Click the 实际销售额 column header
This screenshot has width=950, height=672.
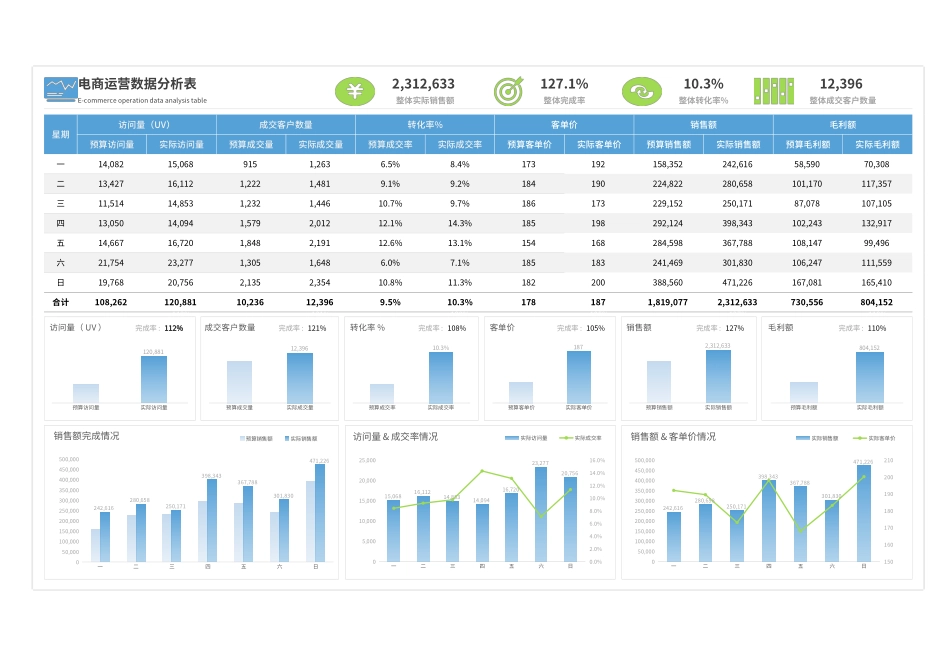point(738,144)
